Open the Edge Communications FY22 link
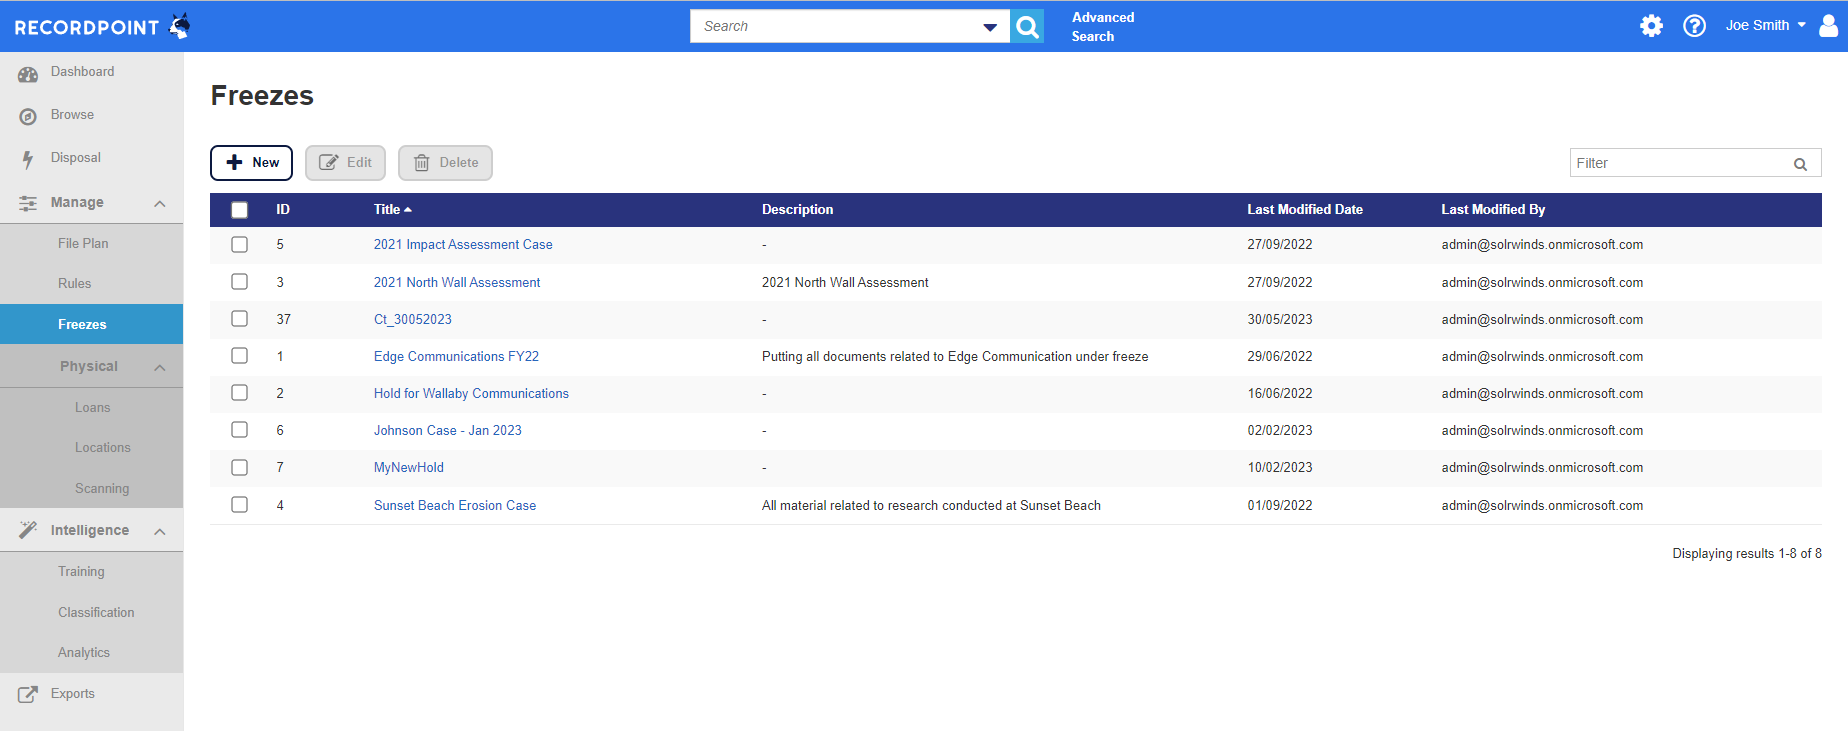Viewport: 1848px width, 731px height. (456, 357)
